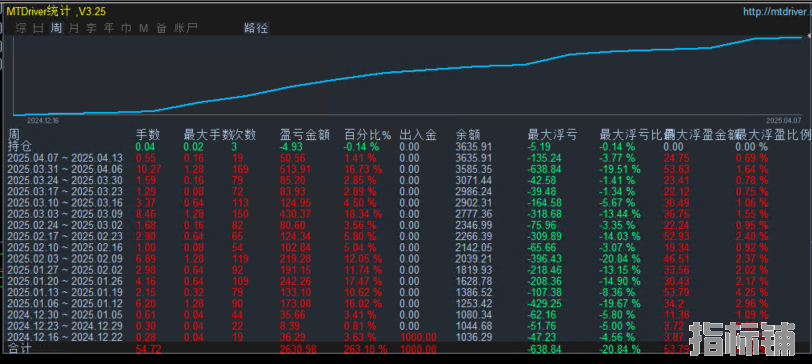This screenshot has height=364, width=812.
Task: Open the 季 quarterly tab
Action: [91, 28]
